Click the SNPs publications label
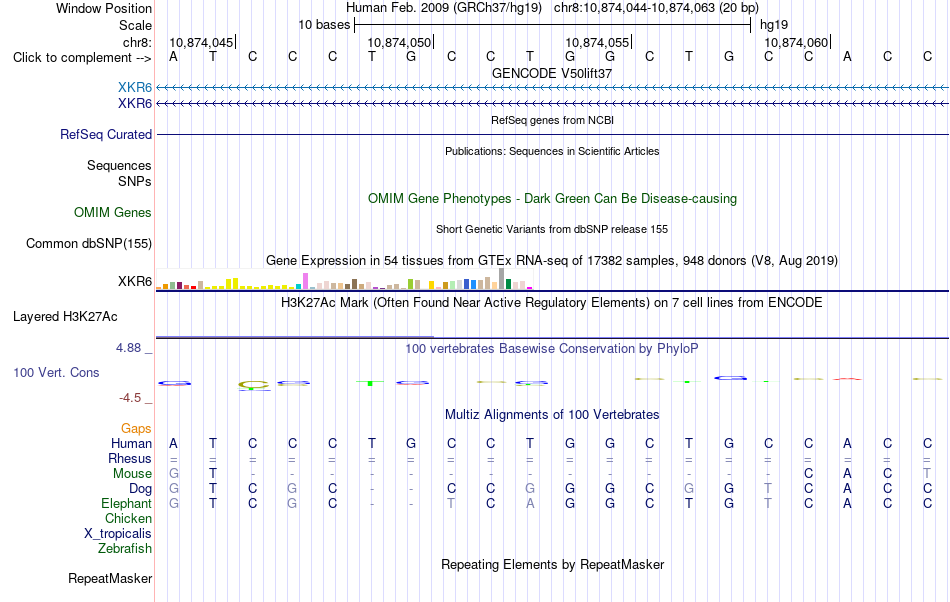Viewport: 950px width, 602px height. pyautogui.click(x=135, y=181)
